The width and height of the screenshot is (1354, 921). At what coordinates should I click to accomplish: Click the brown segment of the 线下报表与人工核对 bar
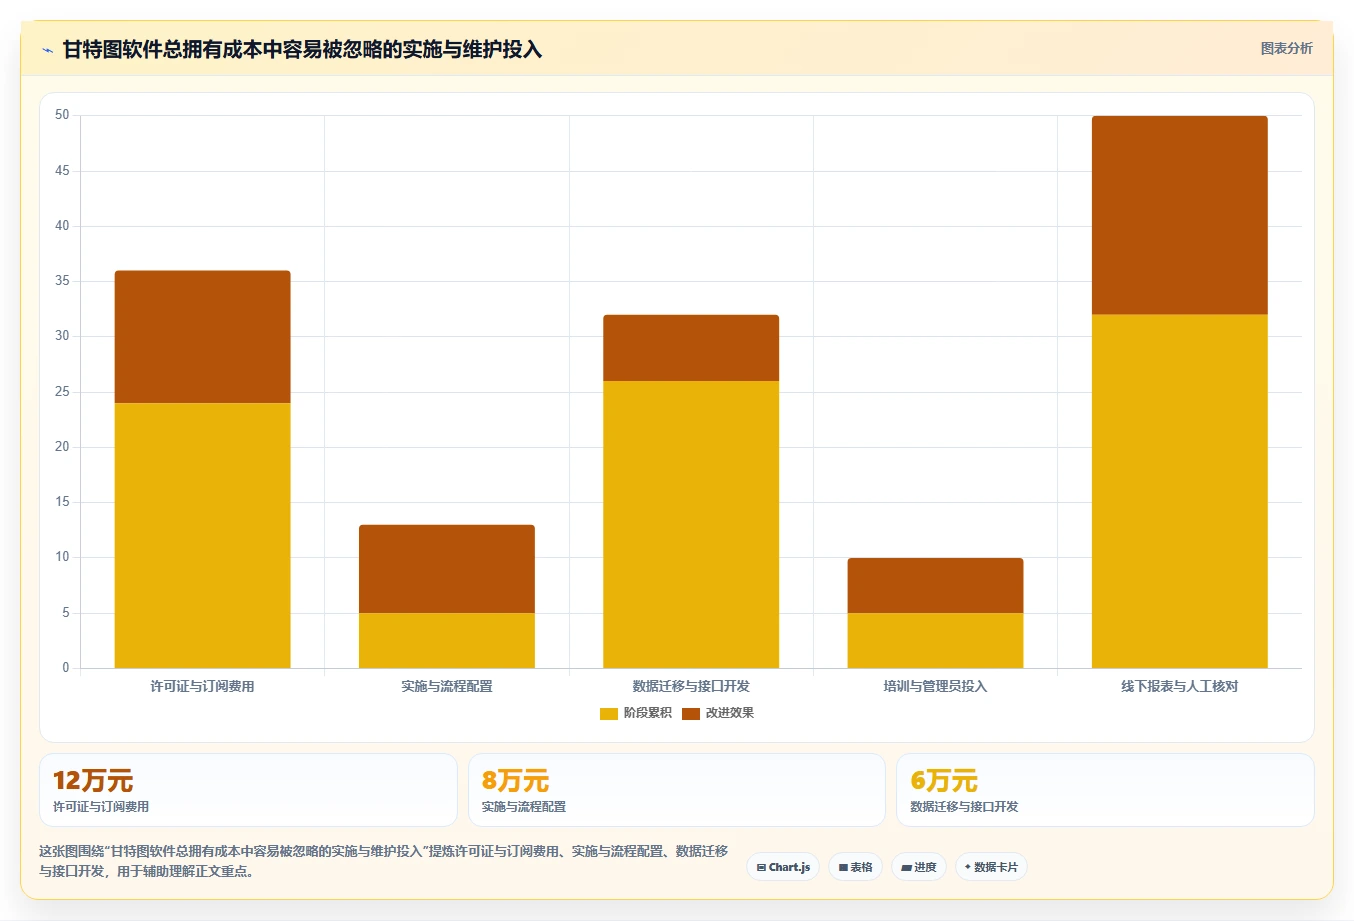[x=1180, y=215]
